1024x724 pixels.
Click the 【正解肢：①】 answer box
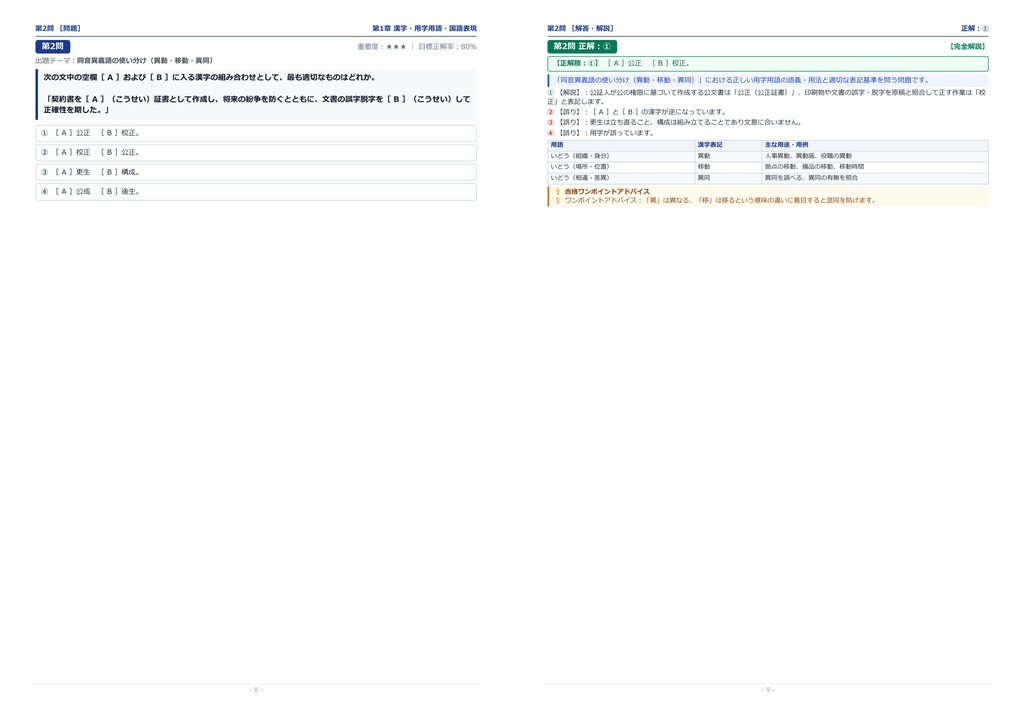(x=768, y=63)
